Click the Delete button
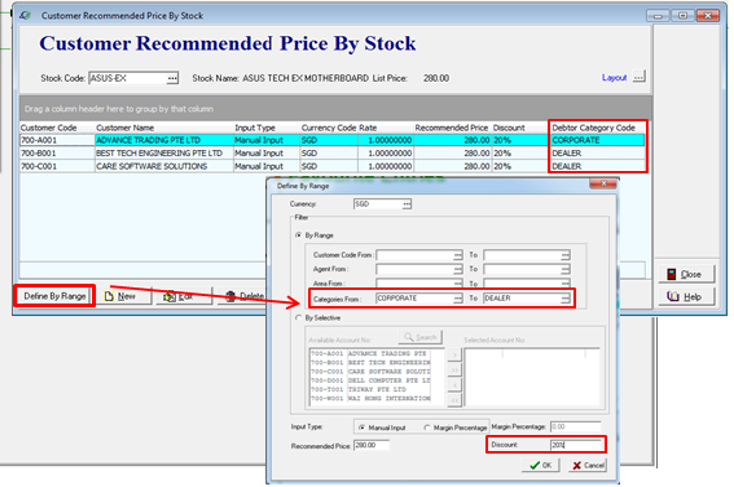 tap(243, 296)
